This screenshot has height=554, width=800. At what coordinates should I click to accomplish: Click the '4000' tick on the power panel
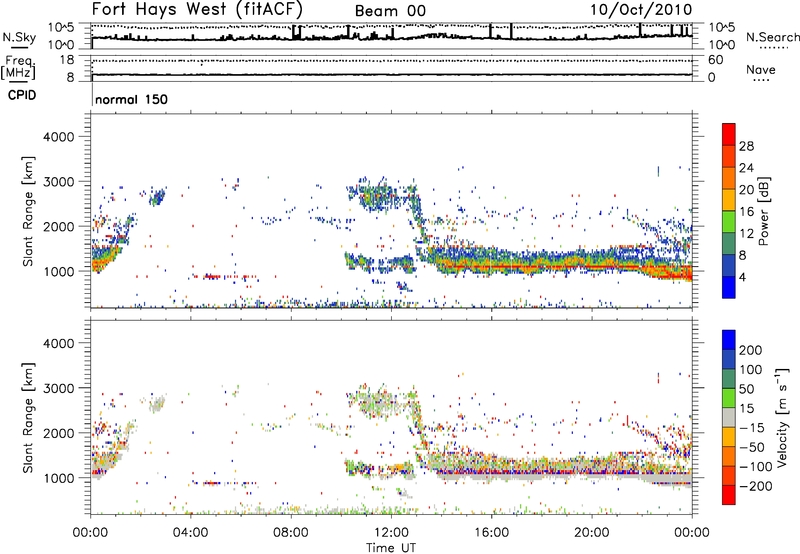(59, 137)
